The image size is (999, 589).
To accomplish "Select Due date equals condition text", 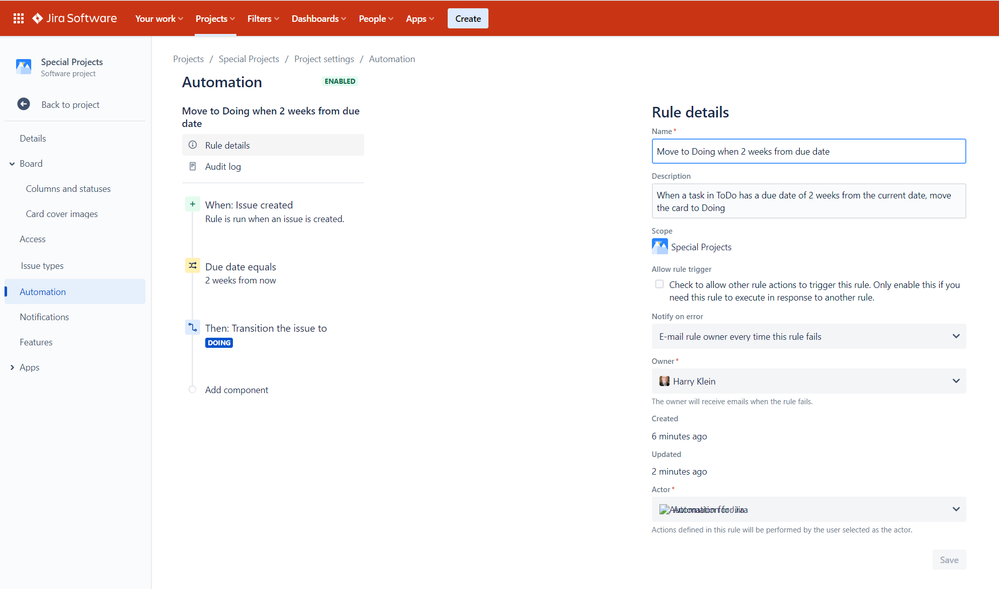I will tap(241, 266).
